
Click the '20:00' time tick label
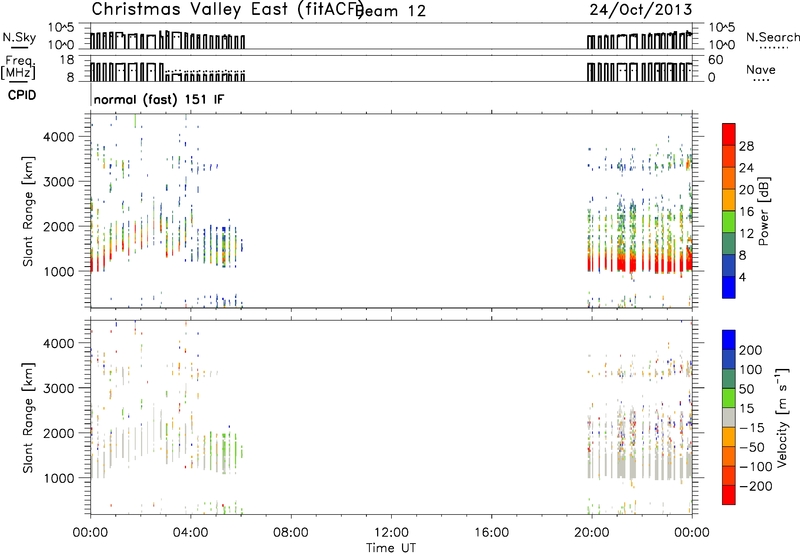[592, 533]
